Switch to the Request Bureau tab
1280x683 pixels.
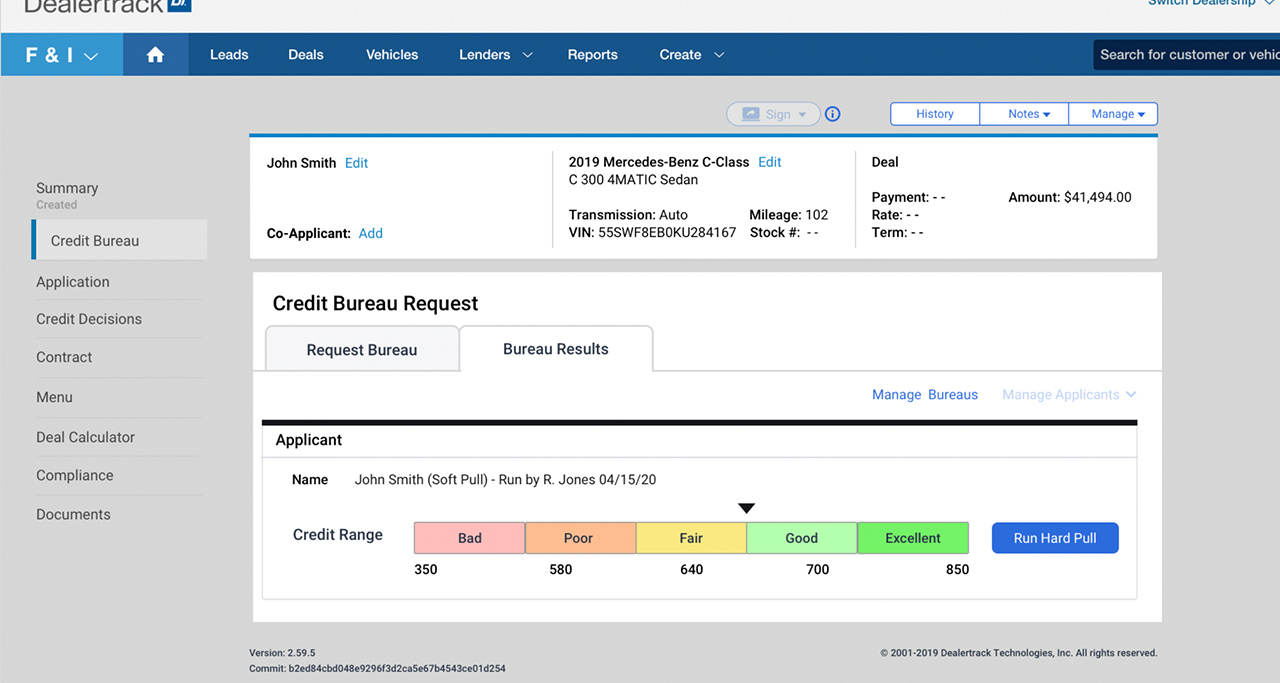coord(362,350)
